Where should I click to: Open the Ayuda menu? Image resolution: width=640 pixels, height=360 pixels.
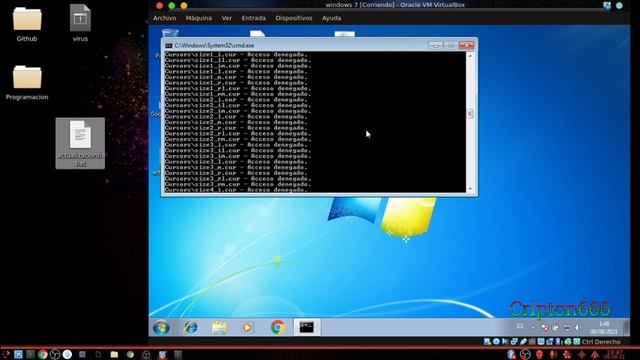pos(331,18)
